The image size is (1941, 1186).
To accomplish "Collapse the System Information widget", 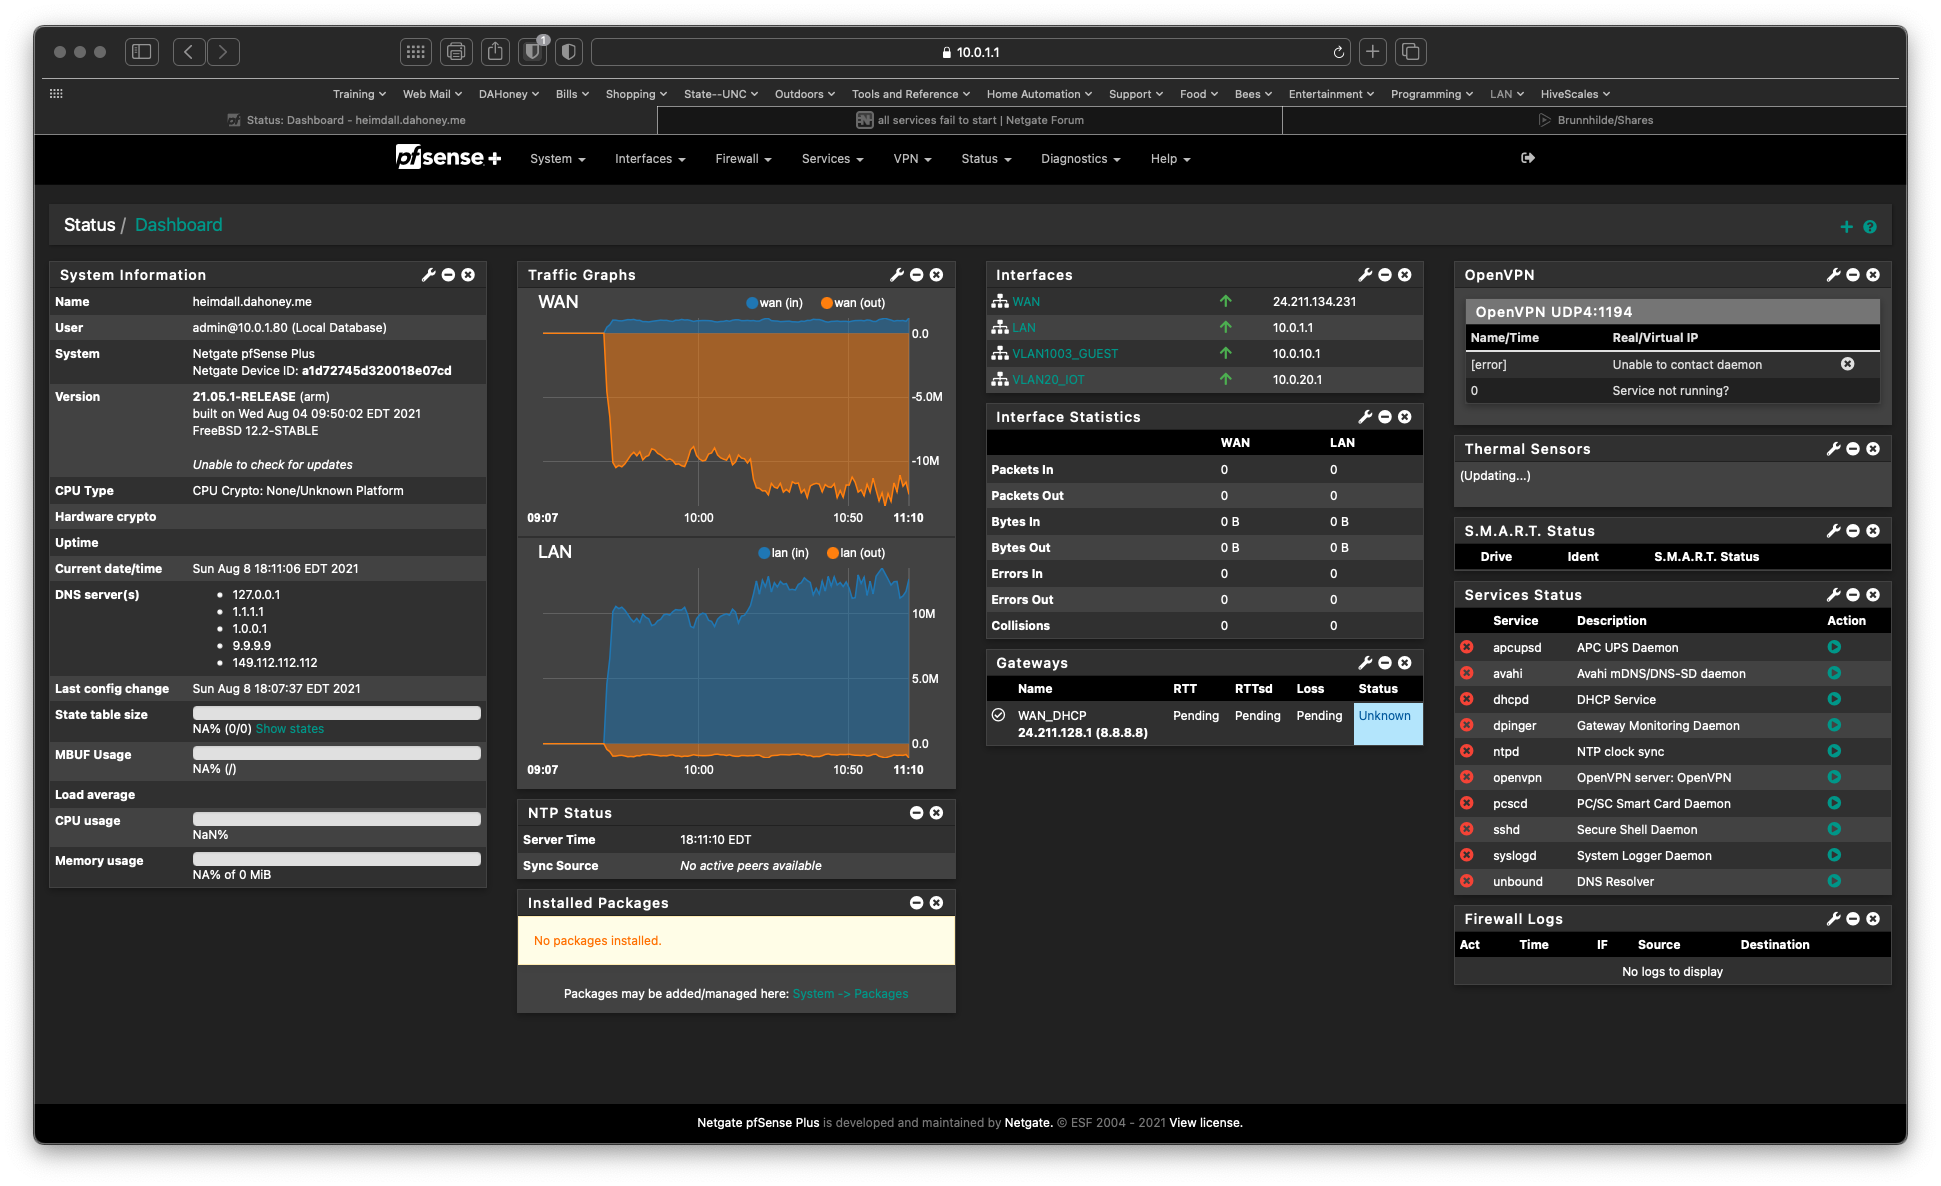I will point(448,275).
